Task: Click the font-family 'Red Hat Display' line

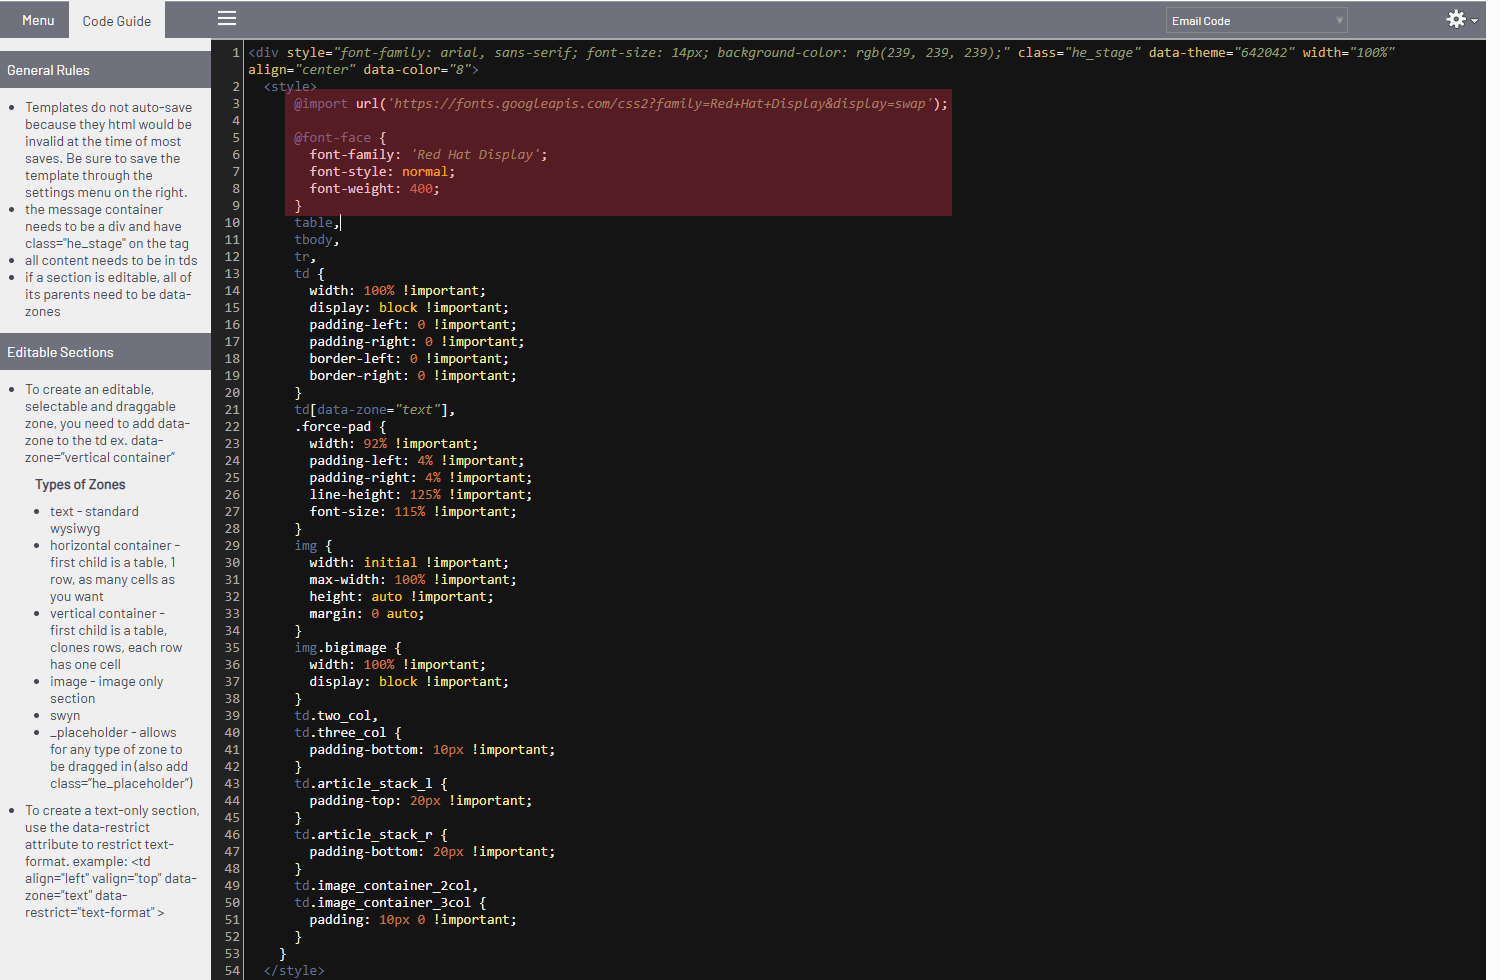Action: [427, 155]
